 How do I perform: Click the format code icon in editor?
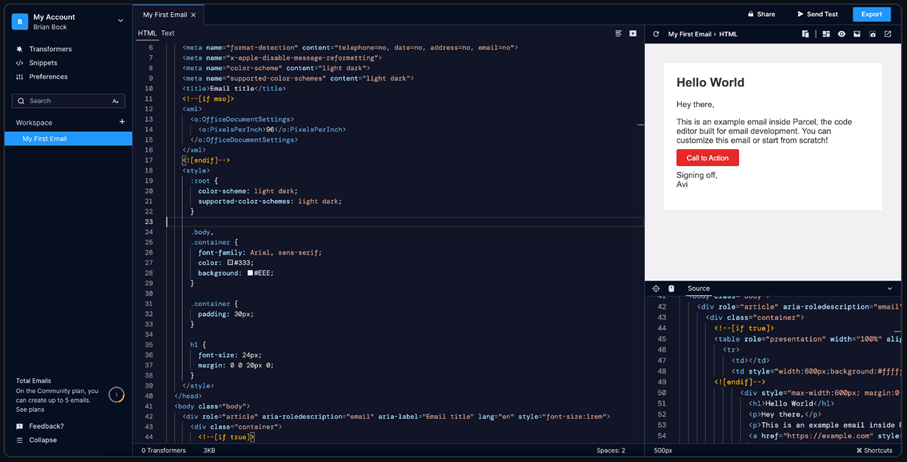click(619, 33)
